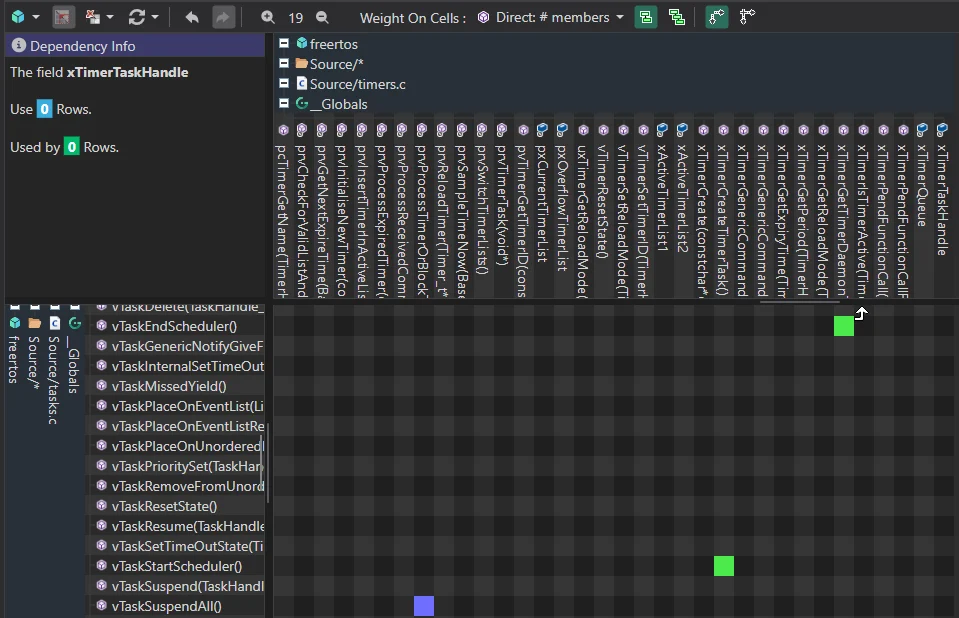Select the vTaskPlaceOnEventList row
959x618 pixels.
click(x=177, y=406)
